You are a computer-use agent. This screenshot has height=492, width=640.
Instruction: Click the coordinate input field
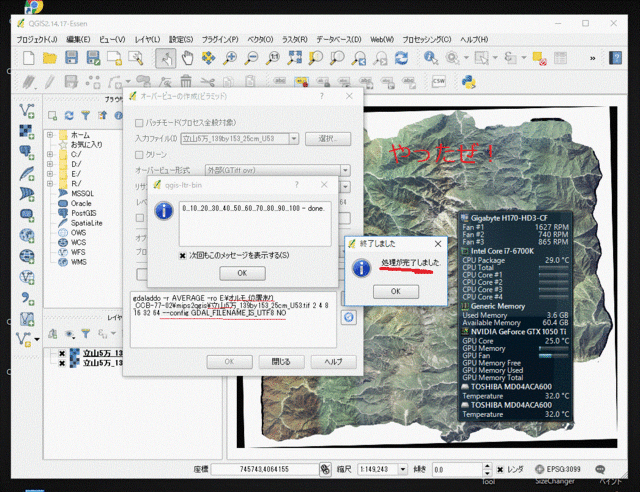264,470
